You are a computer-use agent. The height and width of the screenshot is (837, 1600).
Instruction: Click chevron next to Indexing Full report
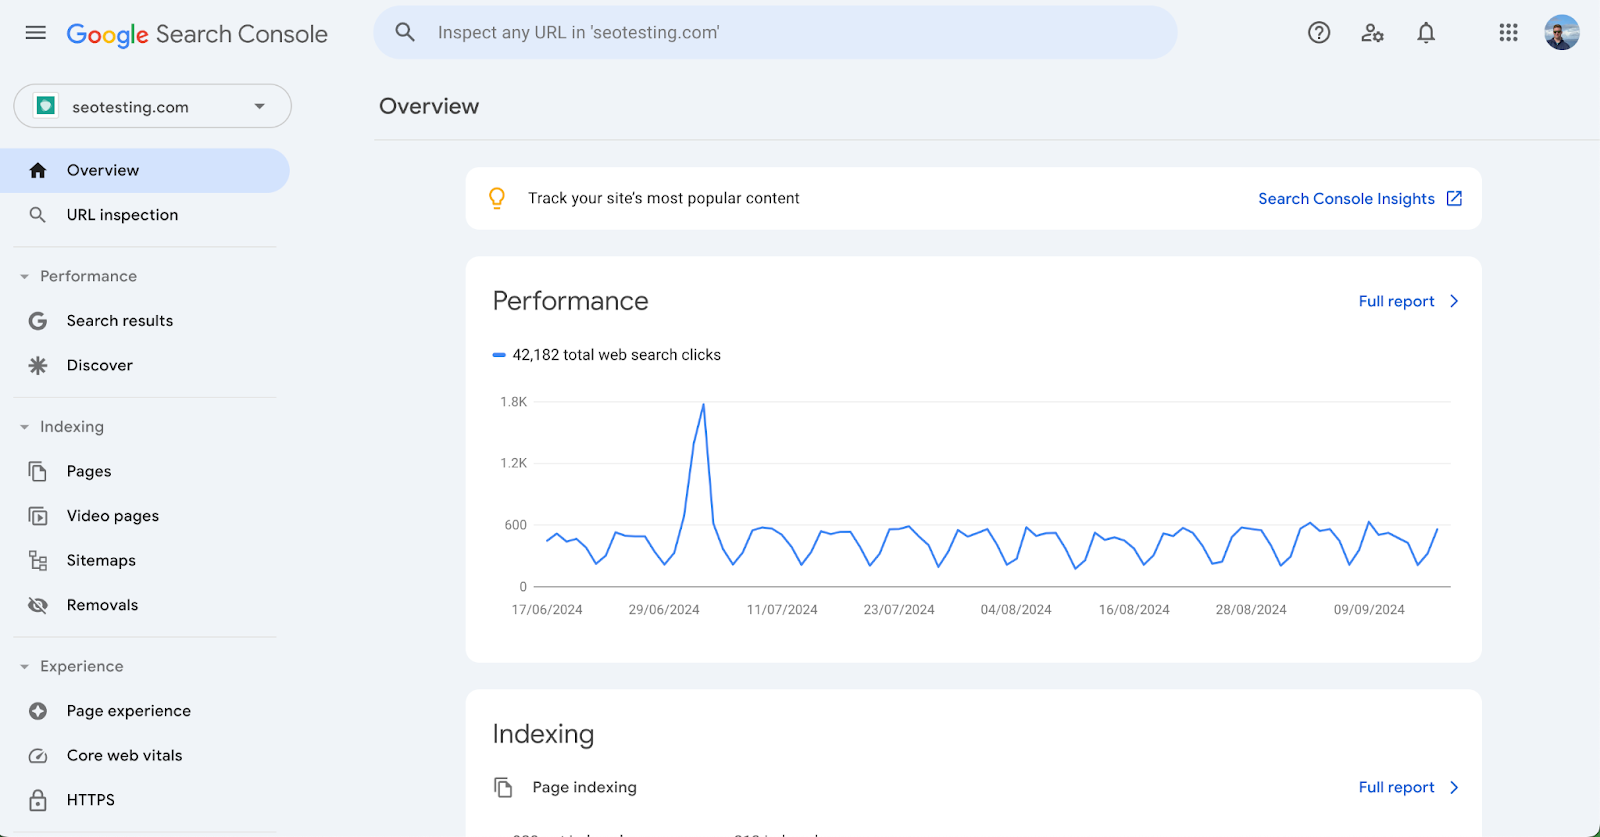coord(1454,787)
